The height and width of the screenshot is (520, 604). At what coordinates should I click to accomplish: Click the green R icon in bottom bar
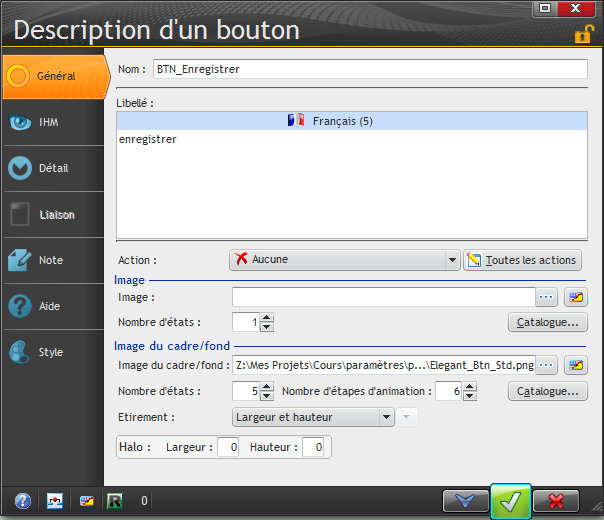115,501
